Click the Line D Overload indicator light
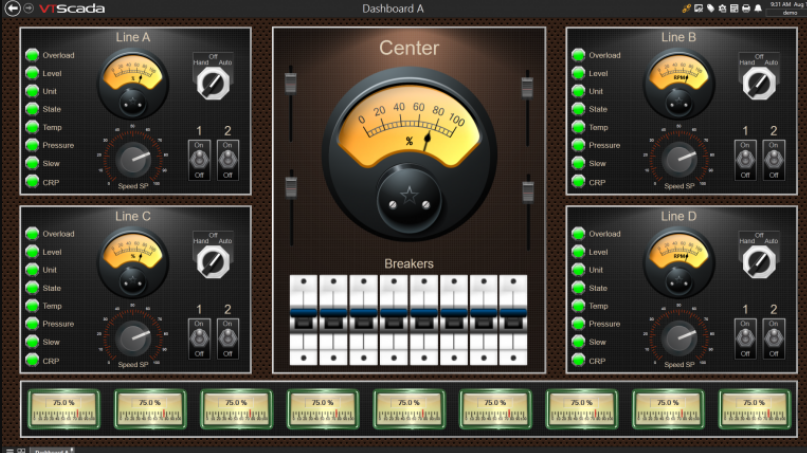This screenshot has width=807, height=453. pyautogui.click(x=578, y=233)
